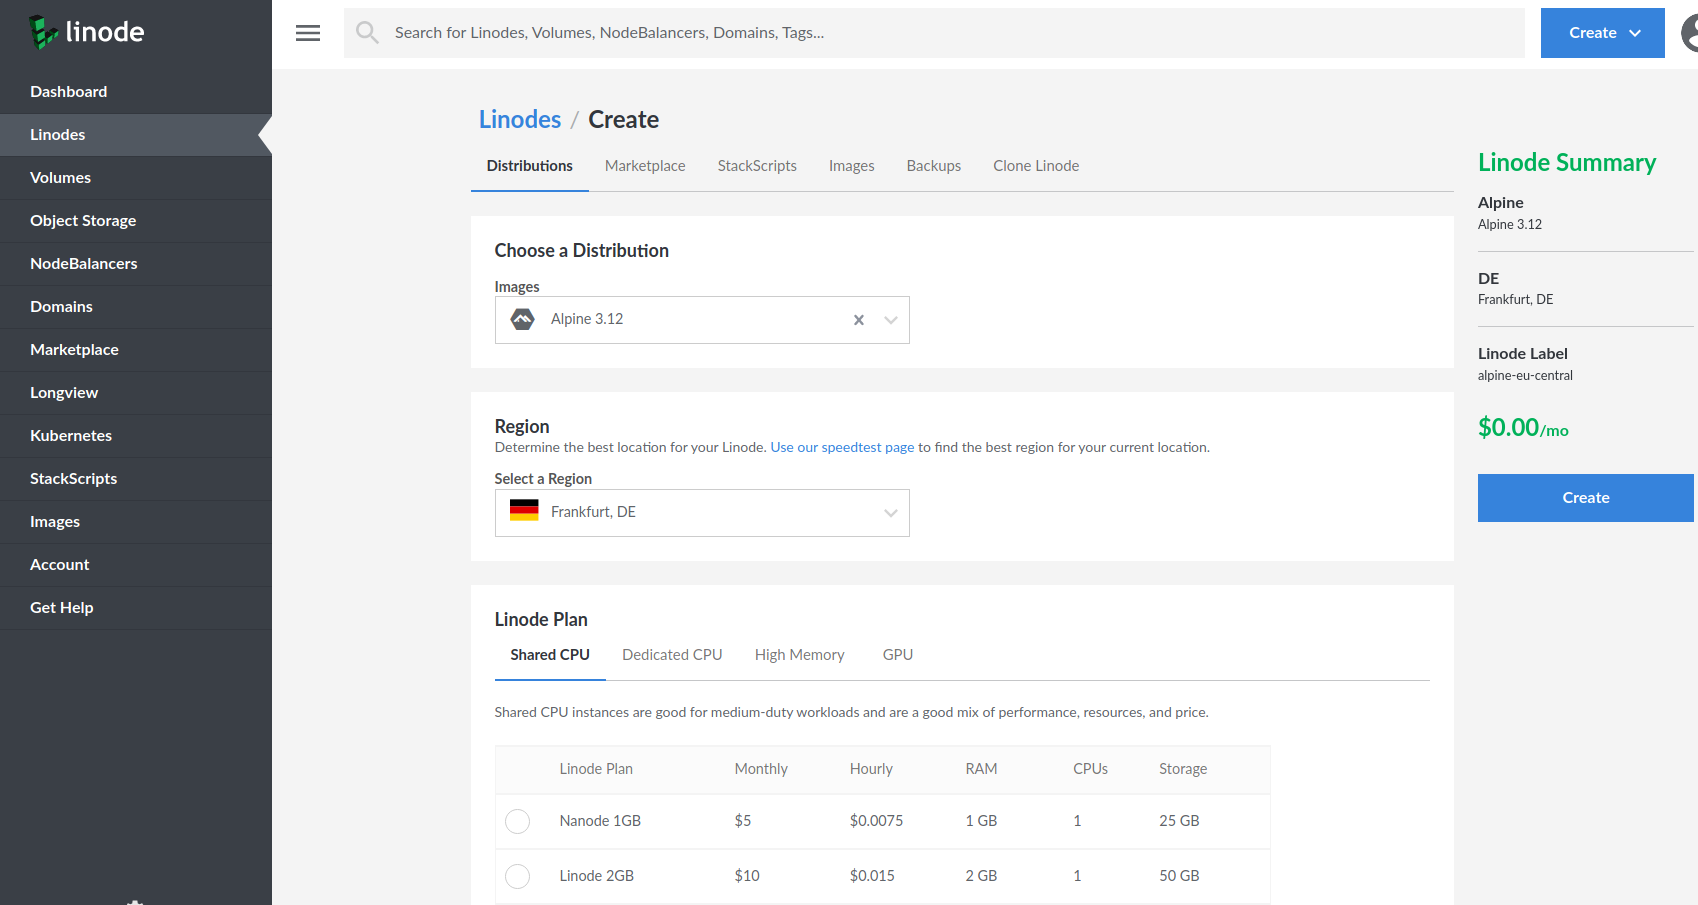Open Object Storage in the sidebar
Image resolution: width=1698 pixels, height=905 pixels.
tap(136, 221)
